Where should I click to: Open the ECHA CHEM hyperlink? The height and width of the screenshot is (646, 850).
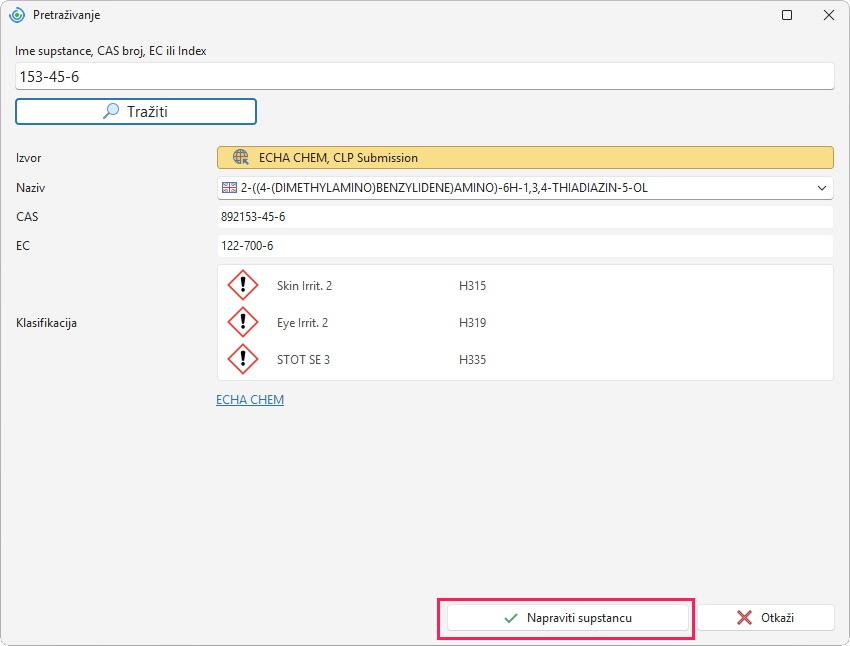[x=250, y=399]
